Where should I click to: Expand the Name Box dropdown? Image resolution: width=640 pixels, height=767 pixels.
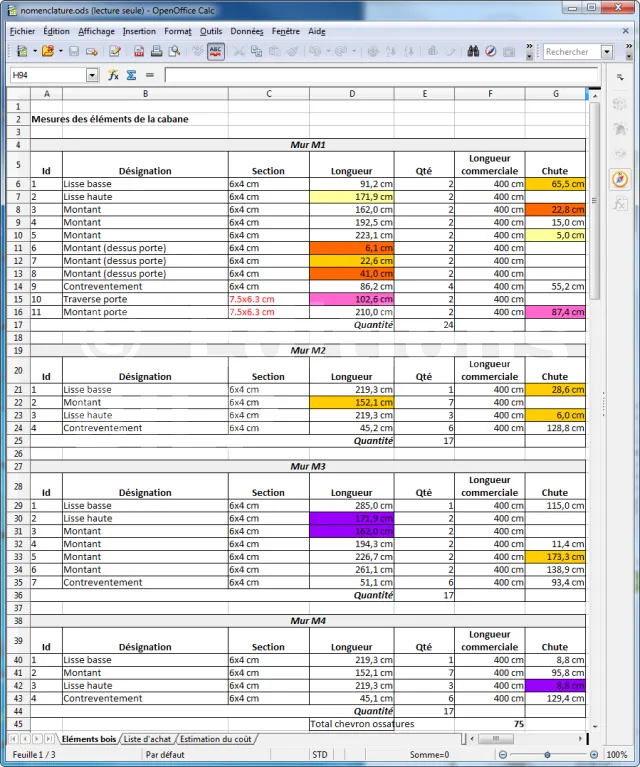click(x=93, y=75)
